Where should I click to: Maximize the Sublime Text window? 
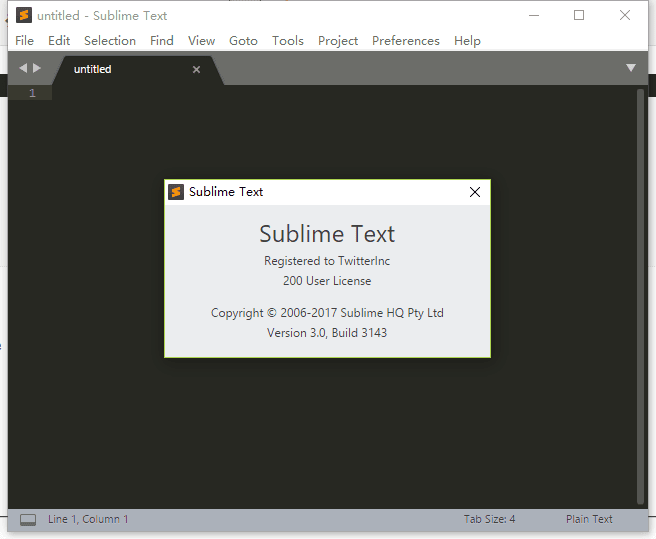[579, 15]
